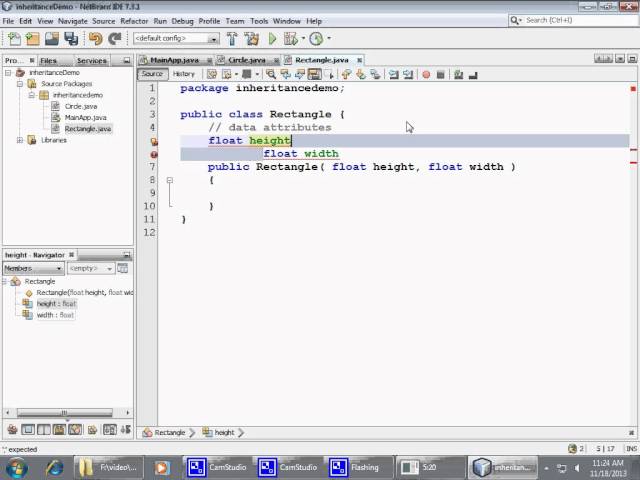Image resolution: width=640 pixels, height=480 pixels.
Task: Toggle the Source view button
Action: [x=152, y=74]
